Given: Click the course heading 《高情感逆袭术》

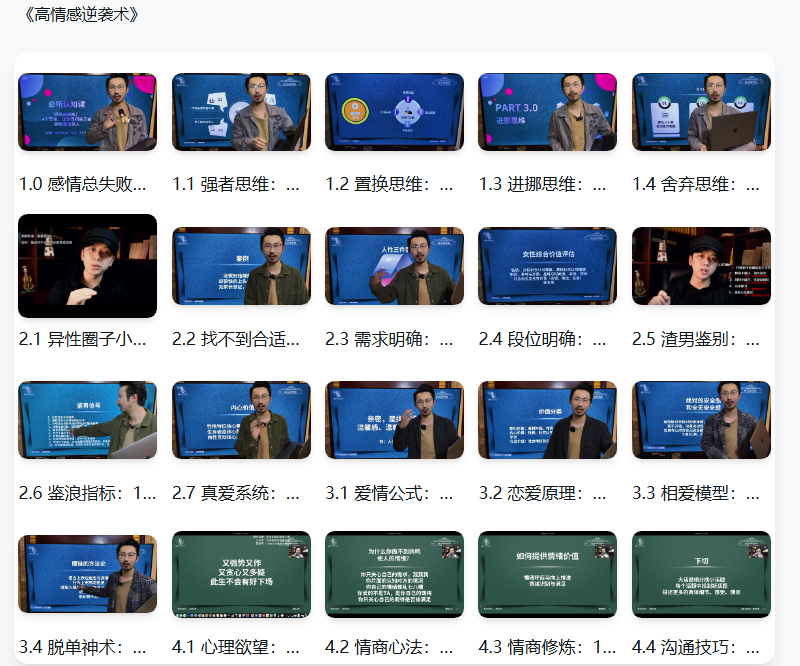Looking at the screenshot, I should pyautogui.click(x=82, y=14).
